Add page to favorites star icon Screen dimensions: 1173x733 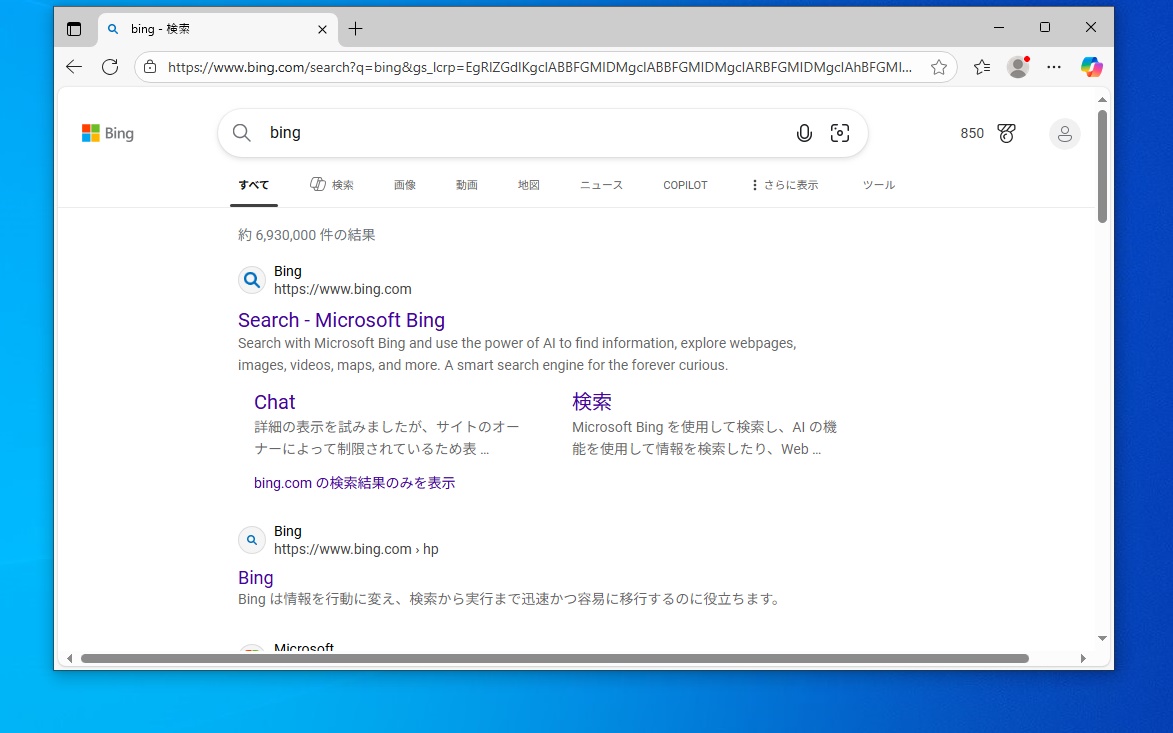point(939,67)
